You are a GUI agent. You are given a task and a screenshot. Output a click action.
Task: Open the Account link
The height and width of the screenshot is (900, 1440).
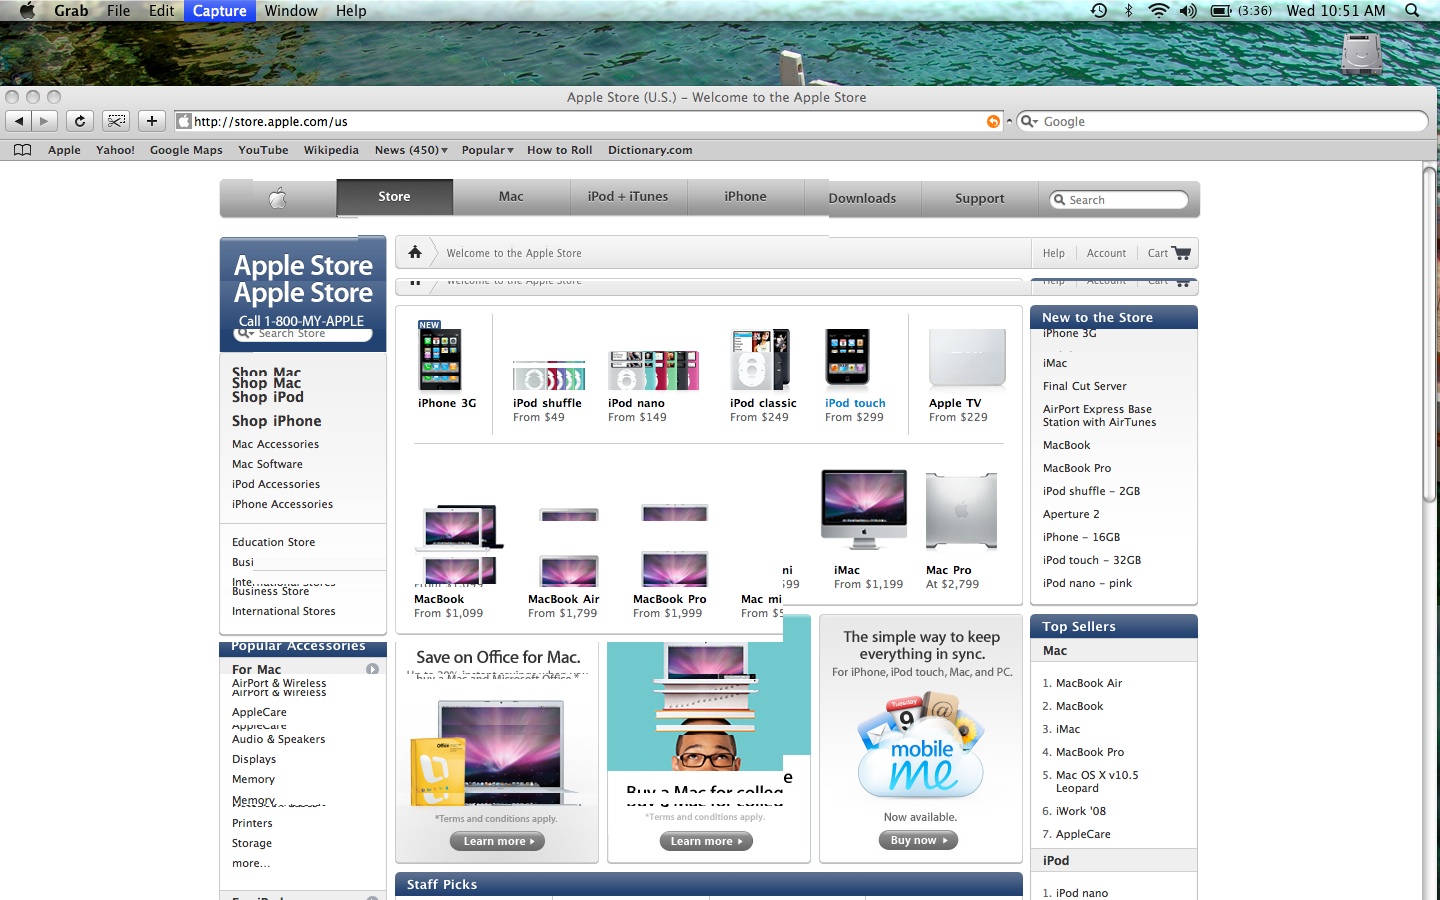click(1106, 253)
